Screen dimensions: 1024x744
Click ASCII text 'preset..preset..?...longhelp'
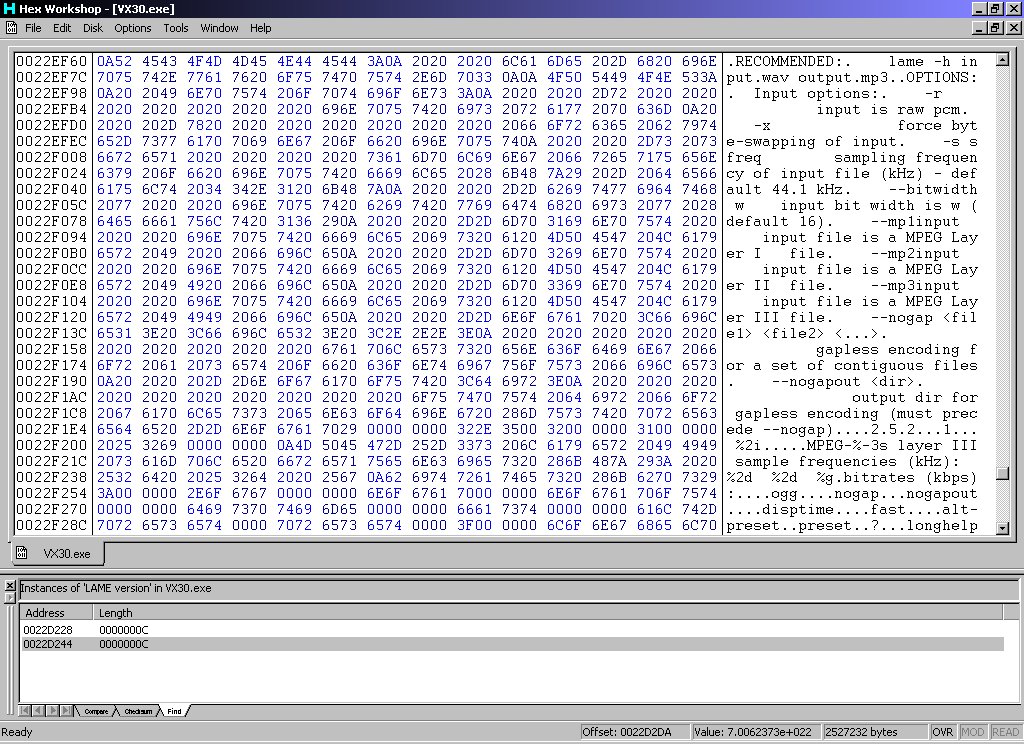[852, 526]
